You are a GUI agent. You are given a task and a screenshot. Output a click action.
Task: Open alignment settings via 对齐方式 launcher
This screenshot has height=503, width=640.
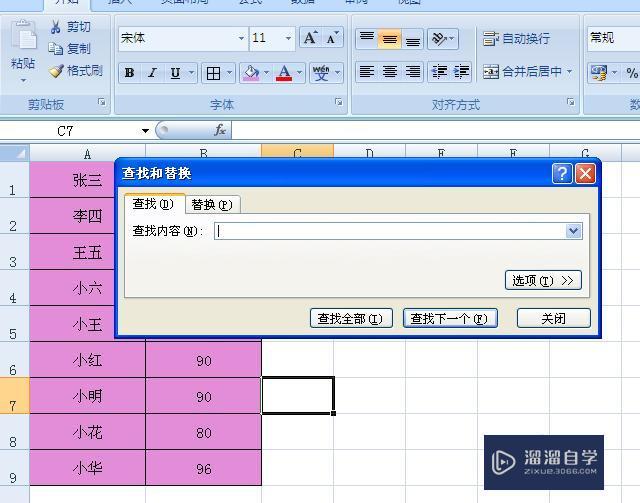(571, 102)
